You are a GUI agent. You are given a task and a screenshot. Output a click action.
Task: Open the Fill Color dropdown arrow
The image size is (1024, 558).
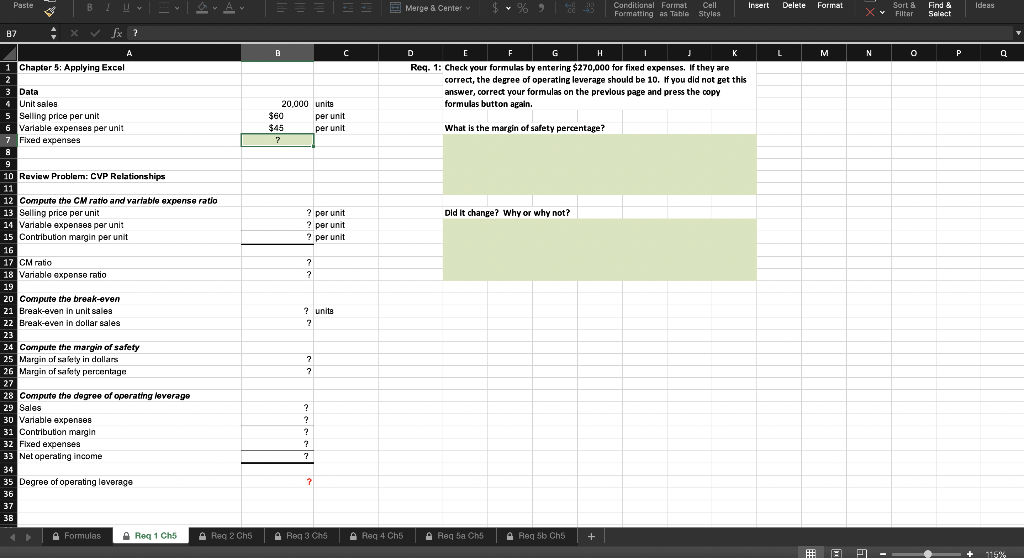point(215,8)
